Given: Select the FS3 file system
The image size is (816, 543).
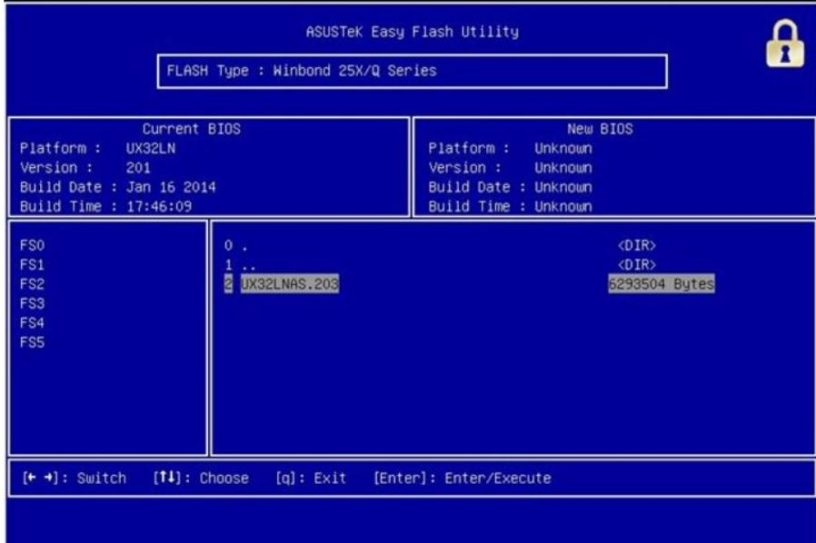Looking at the screenshot, I should point(32,304).
